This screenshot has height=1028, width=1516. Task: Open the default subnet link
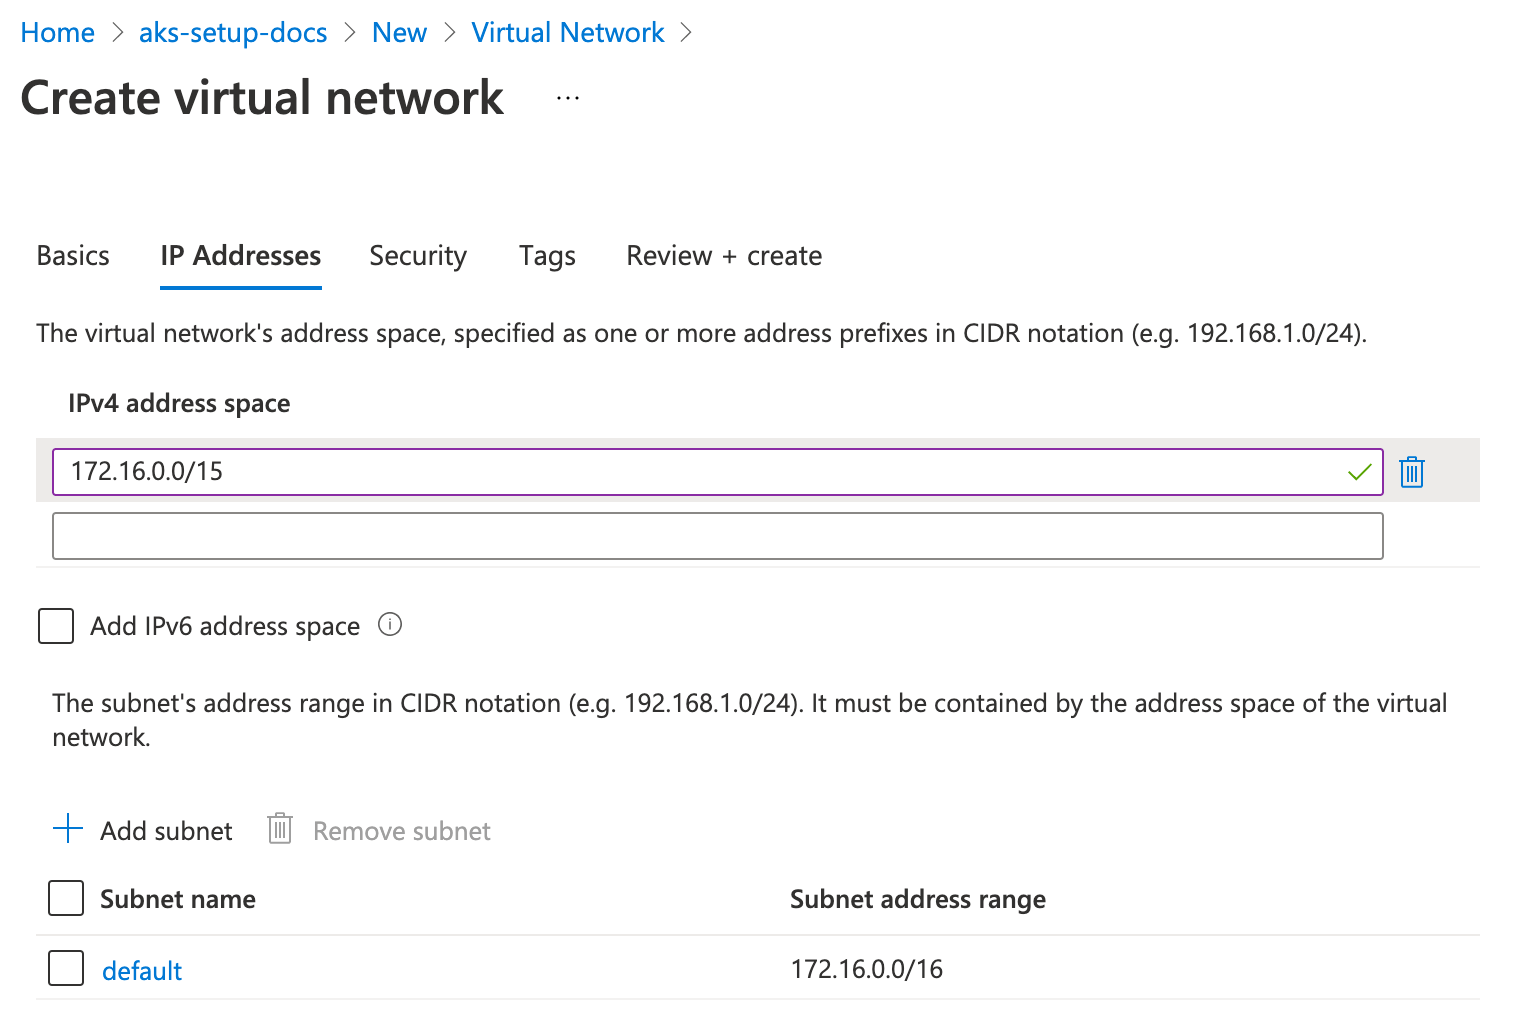[142, 970]
